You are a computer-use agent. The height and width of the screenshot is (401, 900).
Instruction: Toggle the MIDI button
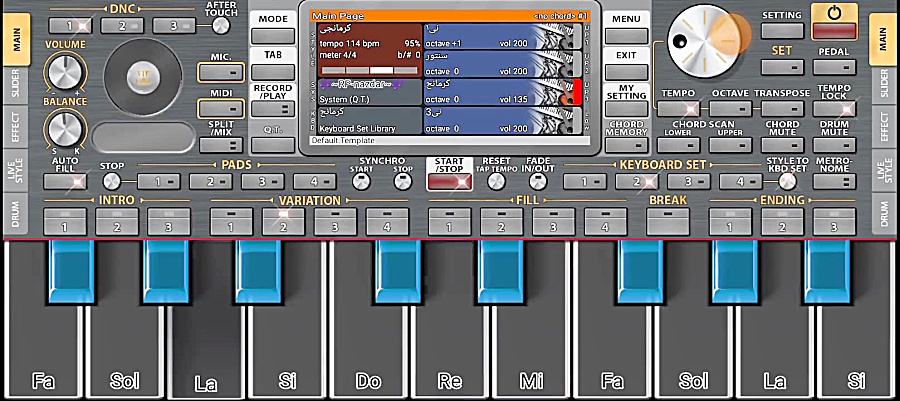tap(221, 109)
